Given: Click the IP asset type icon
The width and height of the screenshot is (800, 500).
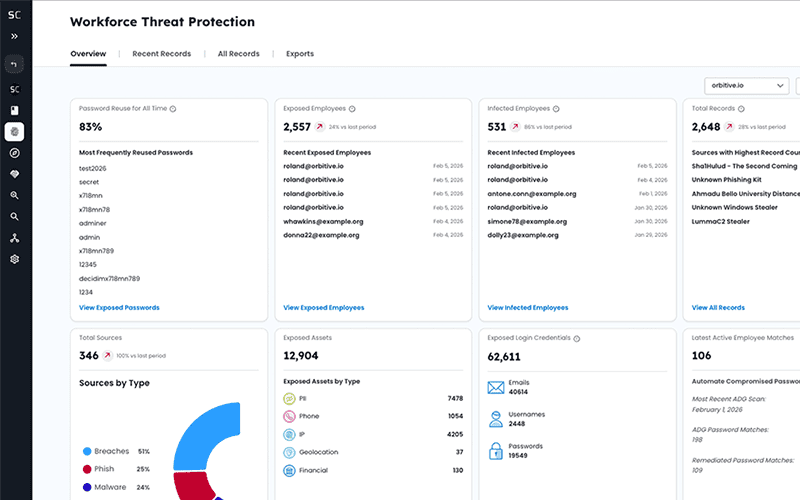Looking at the screenshot, I should coord(289,435).
